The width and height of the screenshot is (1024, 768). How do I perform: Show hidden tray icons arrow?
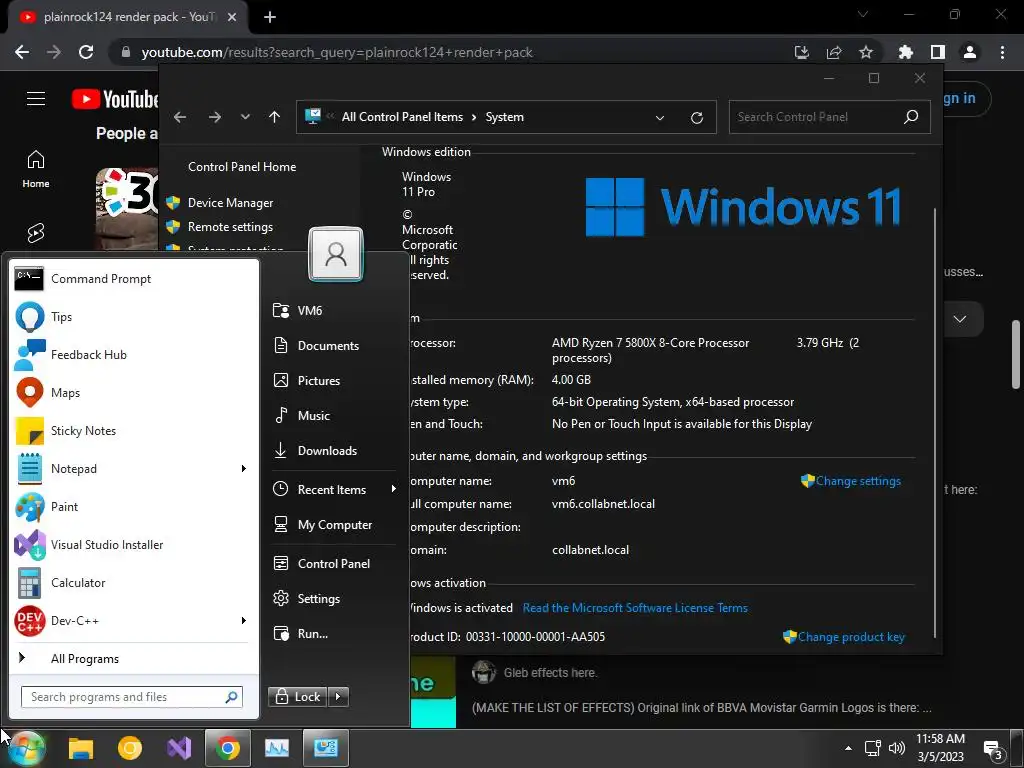[x=848, y=748]
